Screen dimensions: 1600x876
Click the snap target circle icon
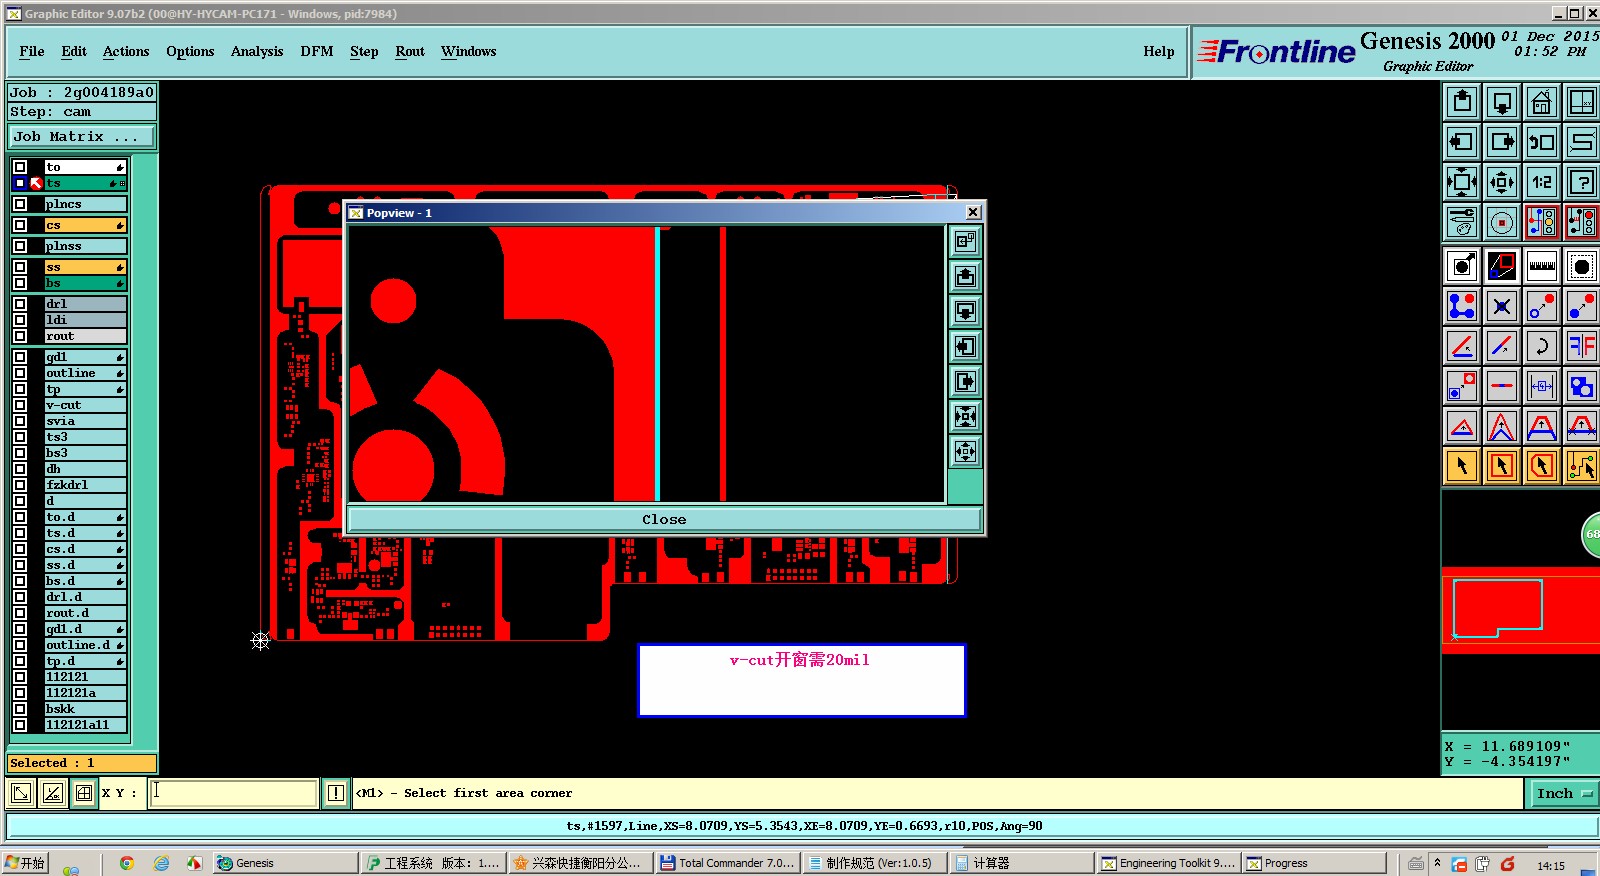tap(1502, 222)
